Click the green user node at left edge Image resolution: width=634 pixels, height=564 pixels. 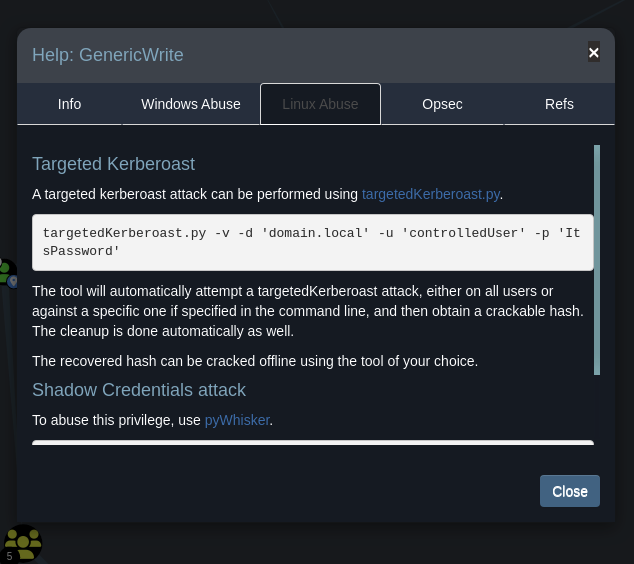[x=4, y=268]
